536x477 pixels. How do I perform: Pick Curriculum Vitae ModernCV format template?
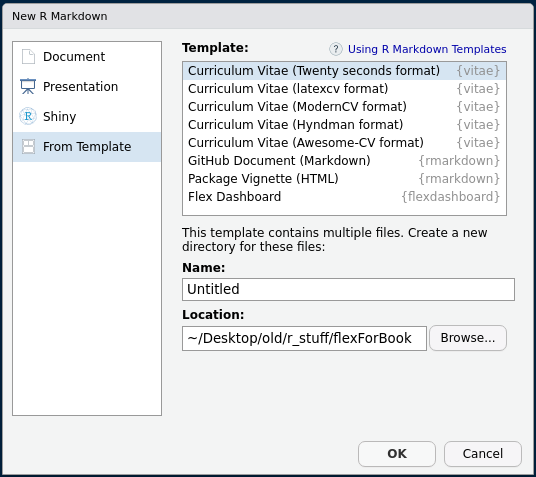pos(344,107)
